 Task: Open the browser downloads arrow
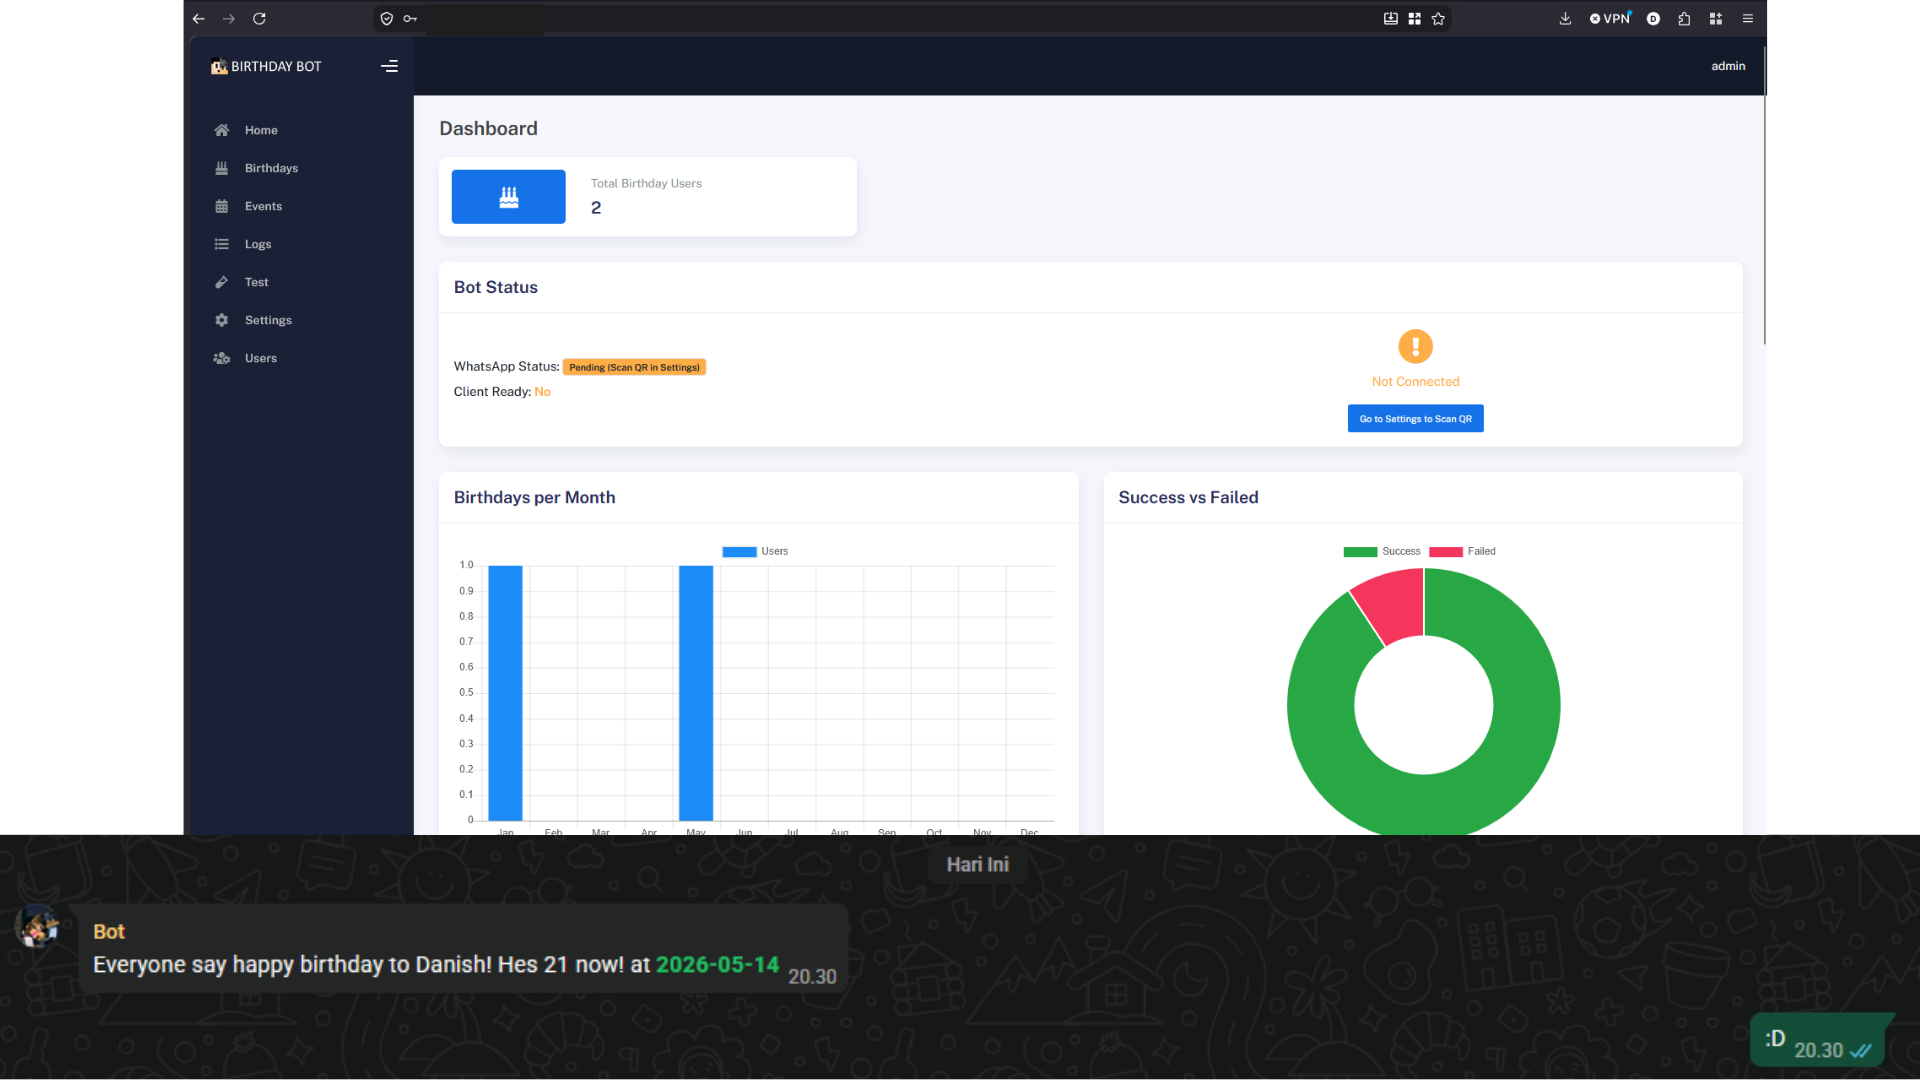click(1565, 19)
